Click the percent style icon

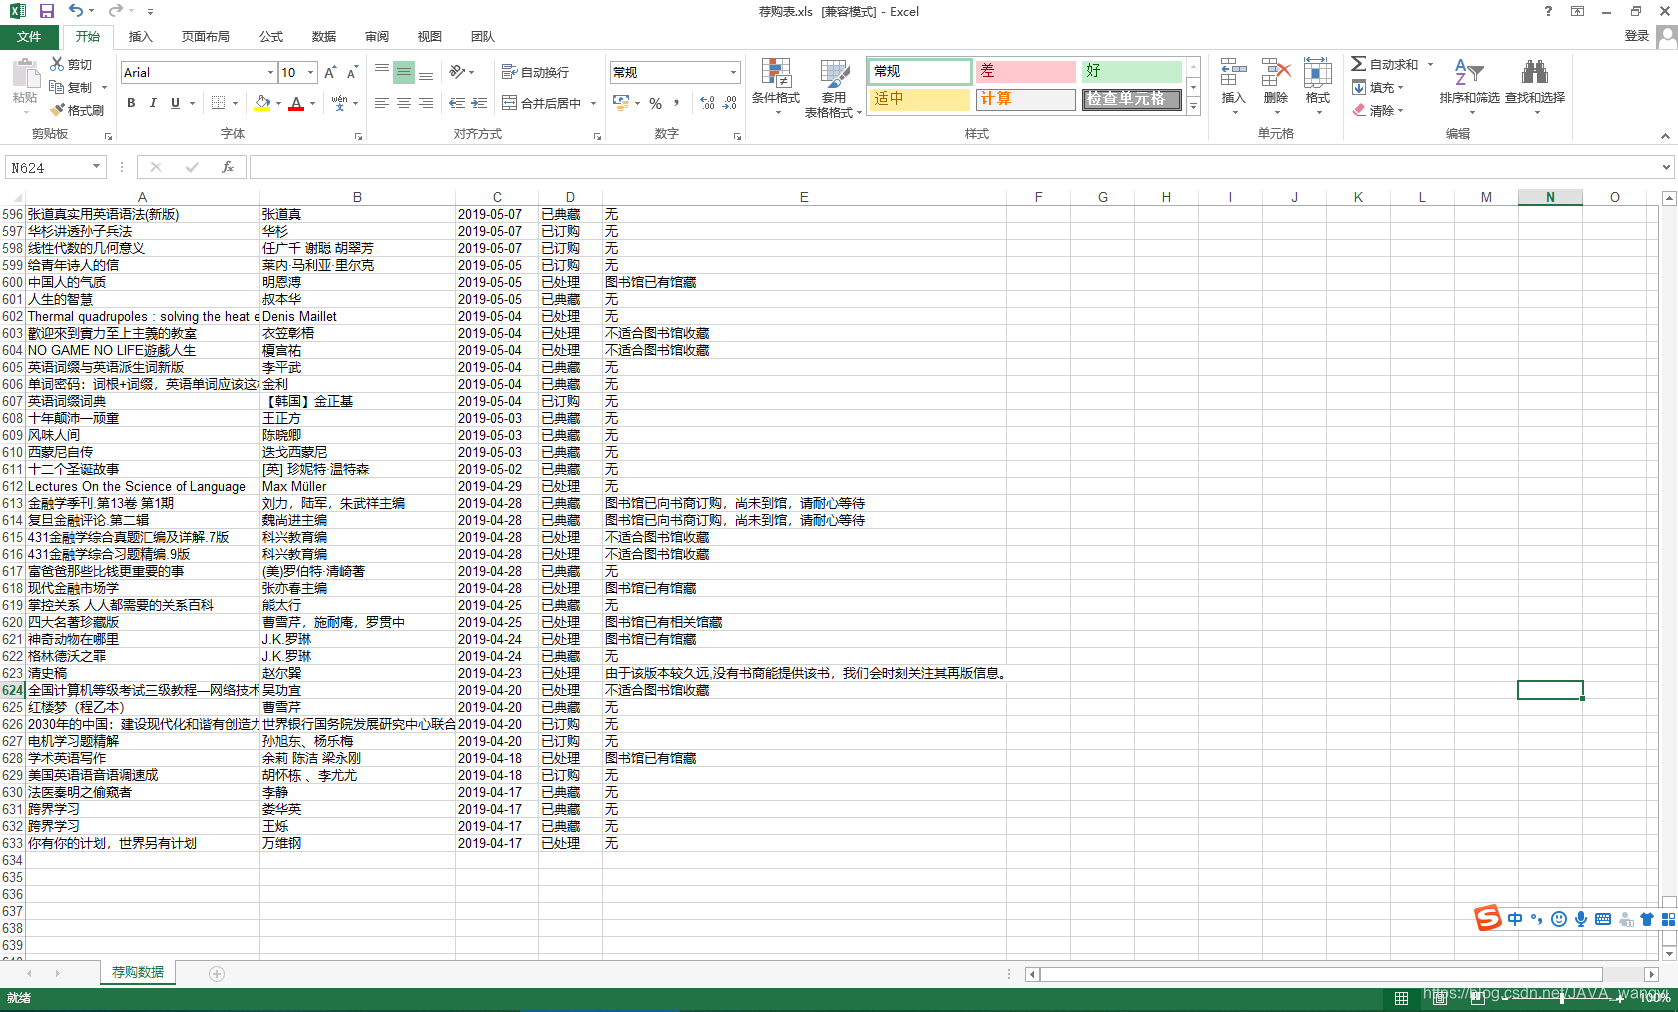click(x=655, y=103)
